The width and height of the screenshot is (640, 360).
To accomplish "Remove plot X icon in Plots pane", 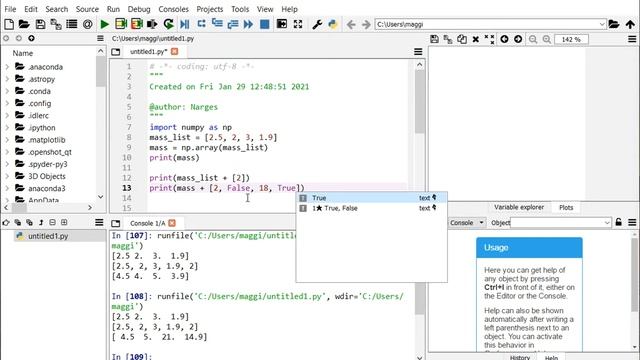I will (x=476, y=39).
